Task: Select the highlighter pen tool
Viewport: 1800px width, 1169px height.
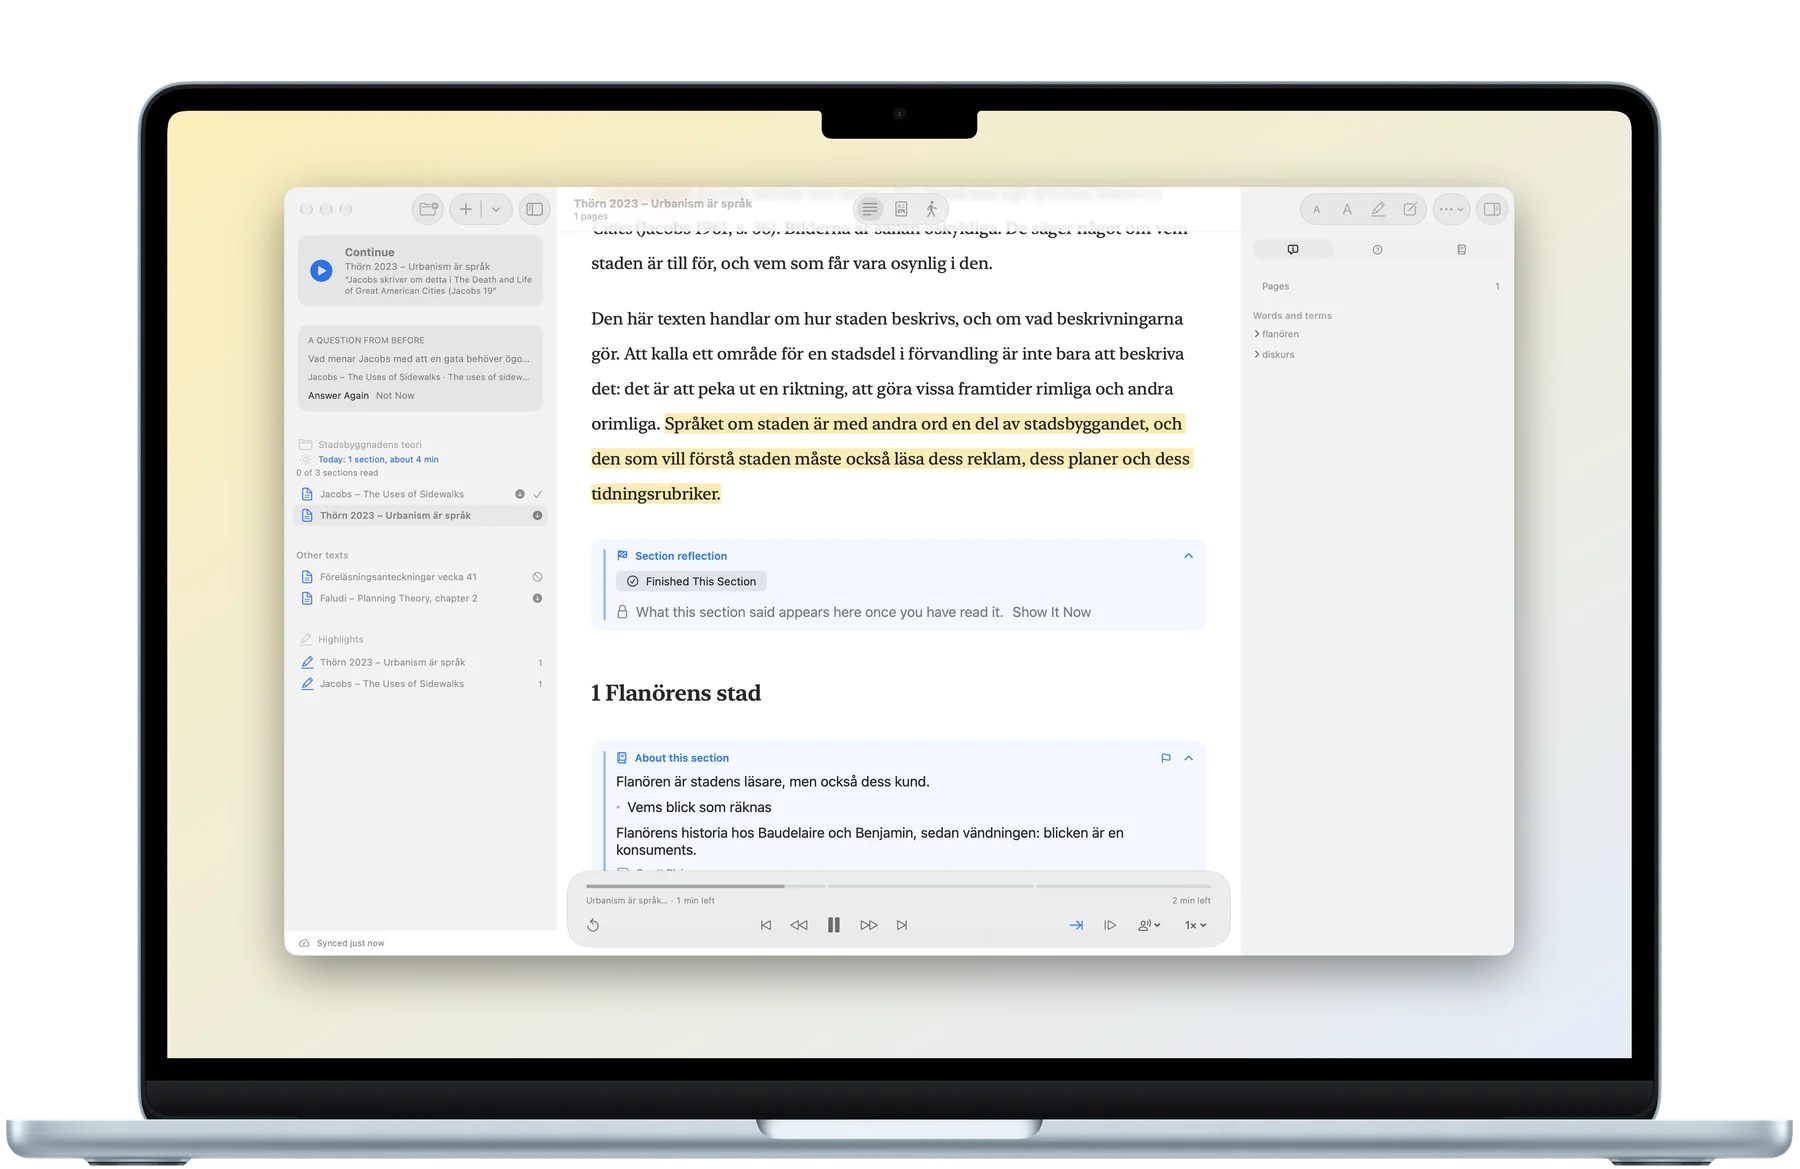Action: pos(1378,209)
